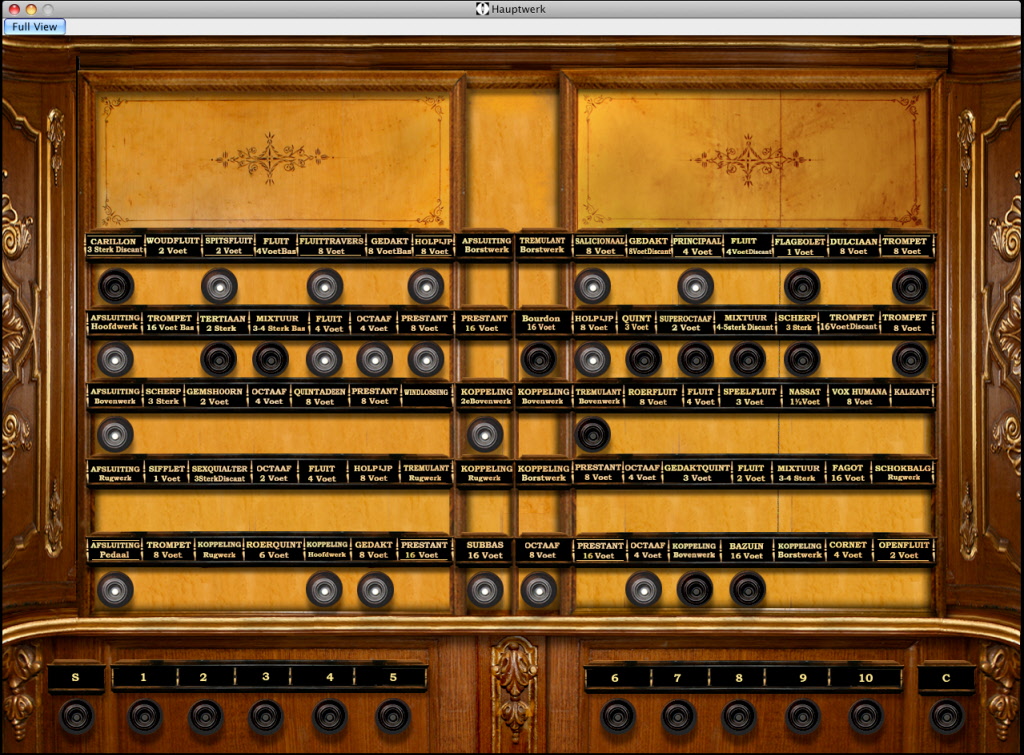Image resolution: width=1024 pixels, height=755 pixels.
Task: Click the Dulciaan 8 Voet label
Action: pyautogui.click(x=854, y=246)
